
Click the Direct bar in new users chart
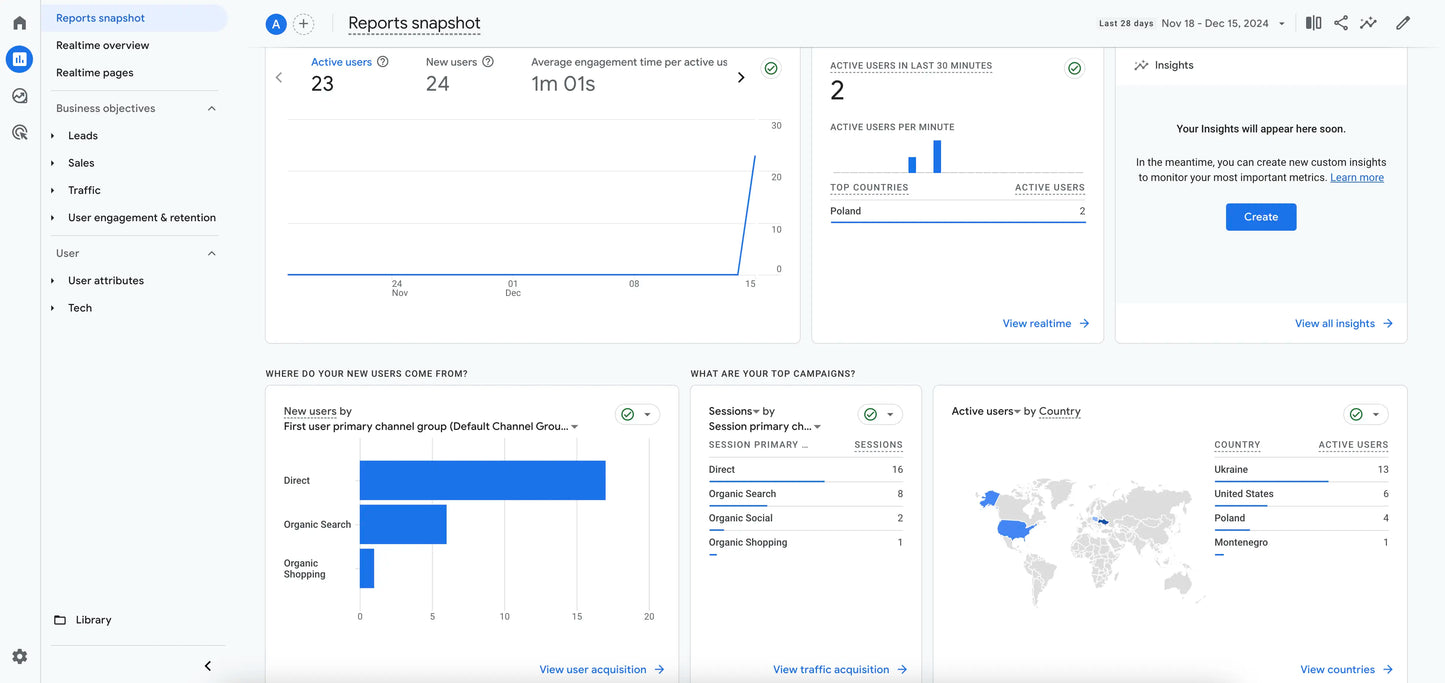(482, 481)
